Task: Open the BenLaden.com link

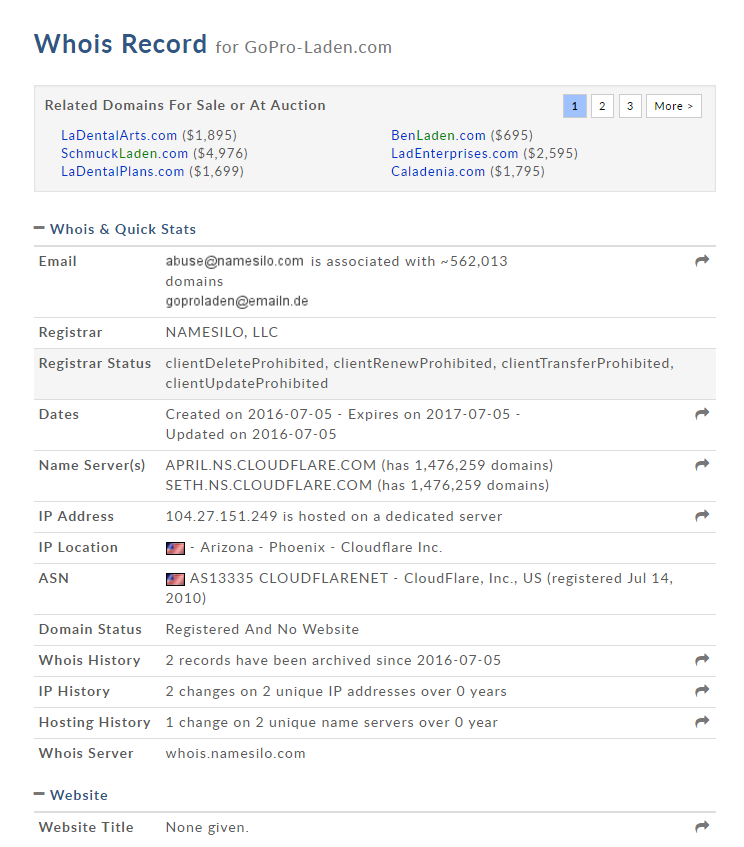Action: tap(438, 135)
